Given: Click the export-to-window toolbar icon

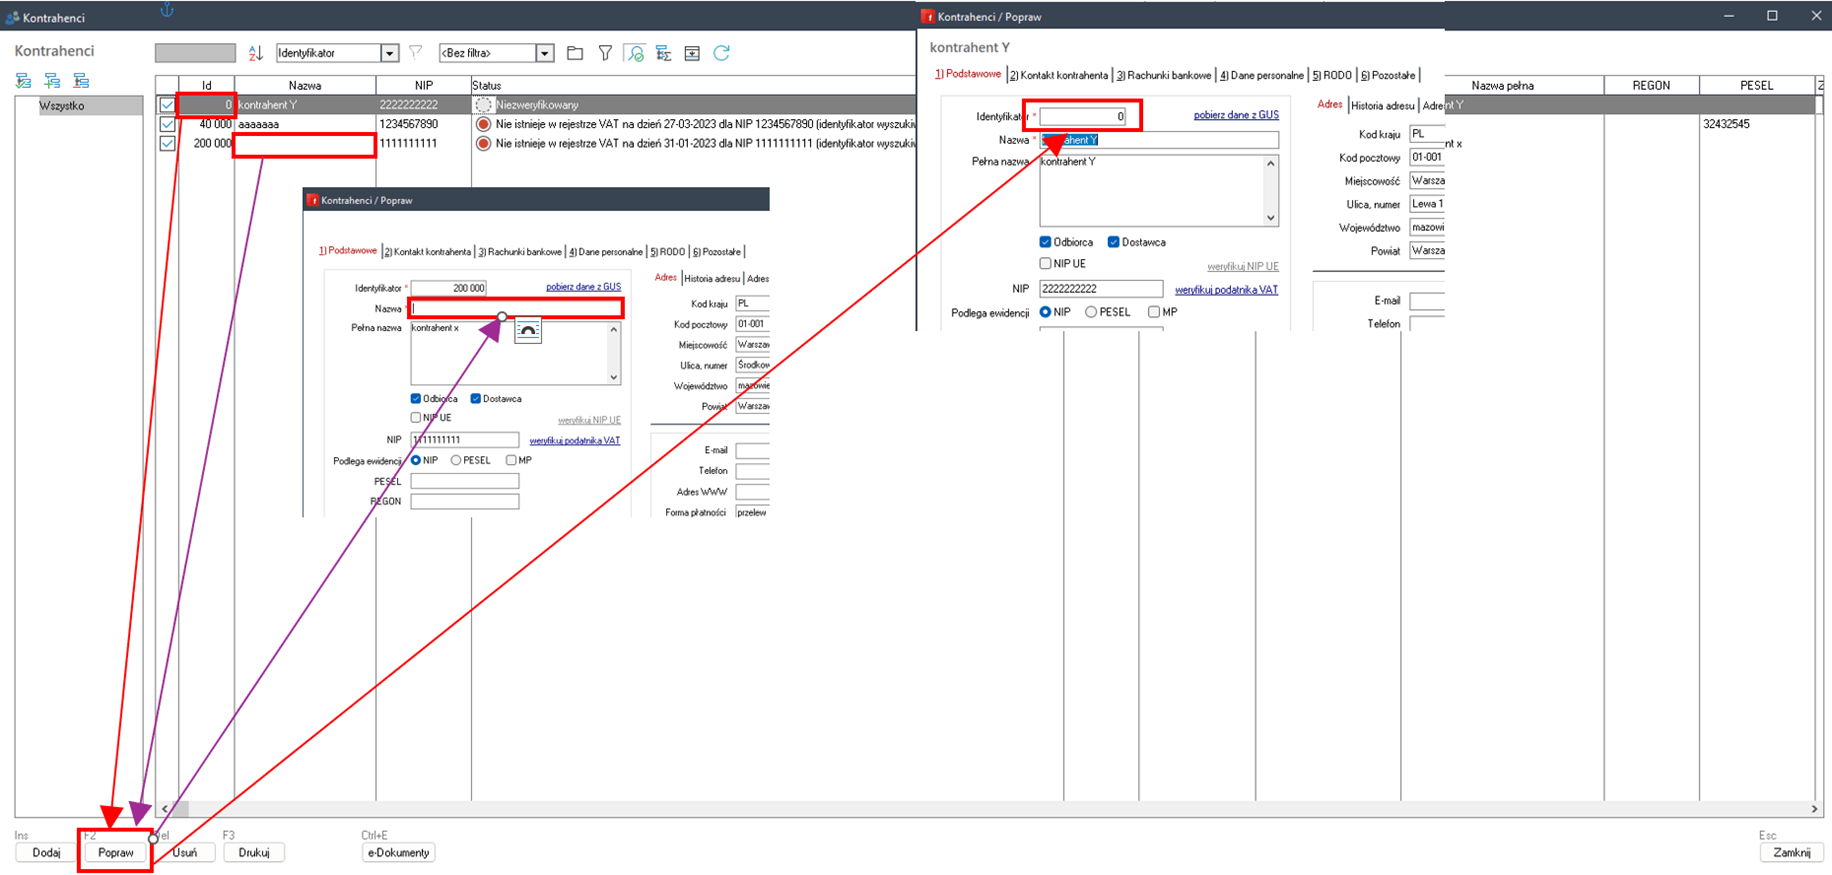Looking at the screenshot, I should [692, 53].
